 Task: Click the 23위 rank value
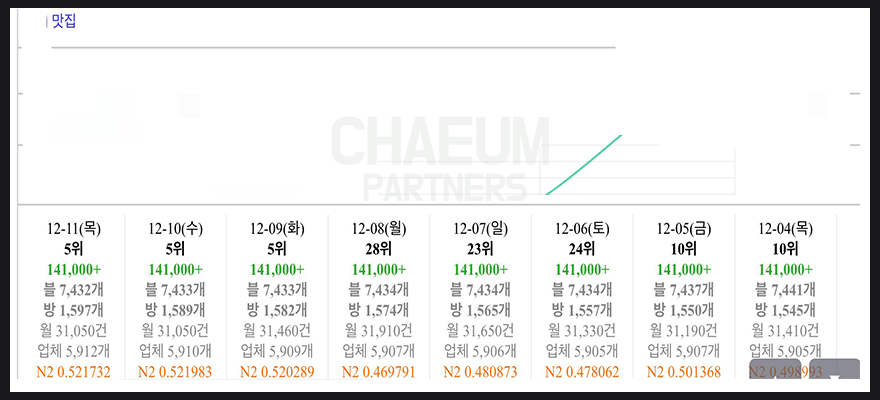pyautogui.click(x=480, y=249)
